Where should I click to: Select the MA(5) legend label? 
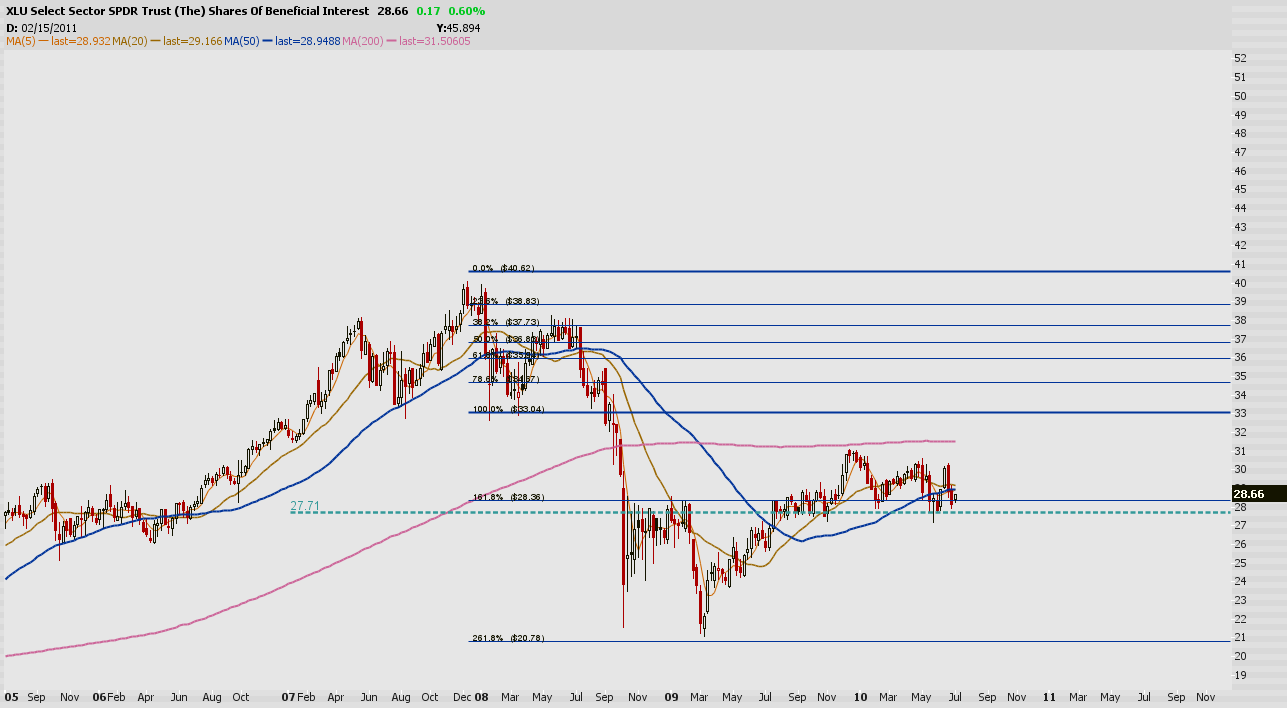[x=21, y=41]
